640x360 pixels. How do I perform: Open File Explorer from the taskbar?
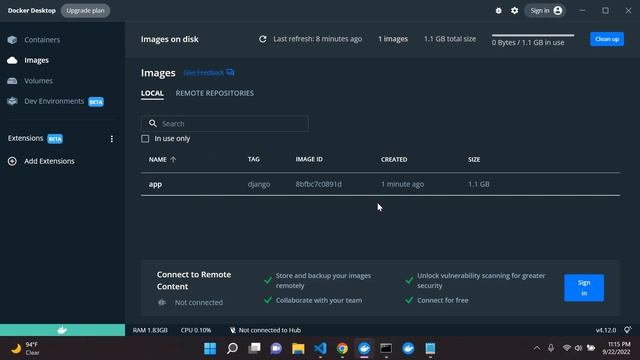[298, 349]
